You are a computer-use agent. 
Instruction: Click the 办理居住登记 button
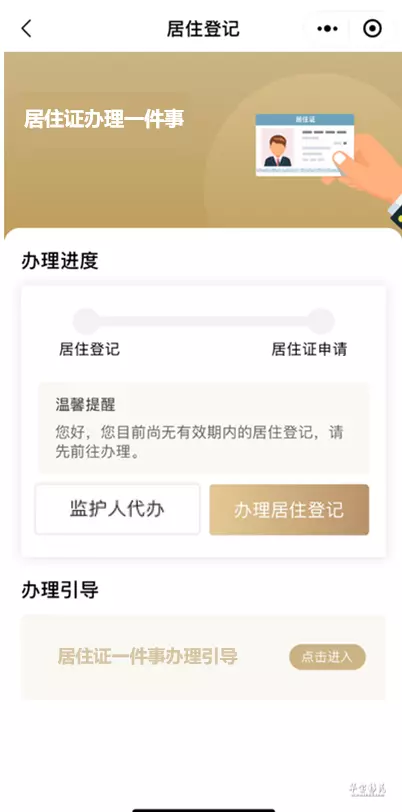(289, 509)
